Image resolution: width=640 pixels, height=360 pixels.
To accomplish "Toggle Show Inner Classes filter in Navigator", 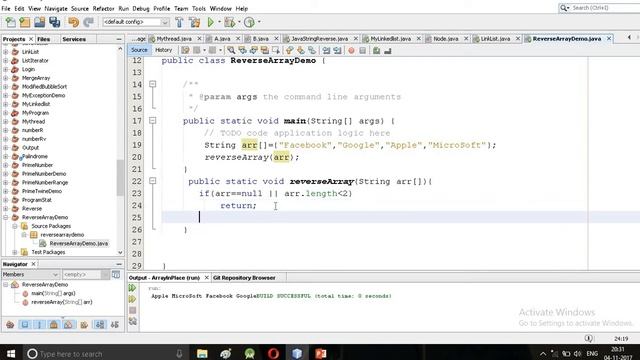I will click(x=68, y=325).
